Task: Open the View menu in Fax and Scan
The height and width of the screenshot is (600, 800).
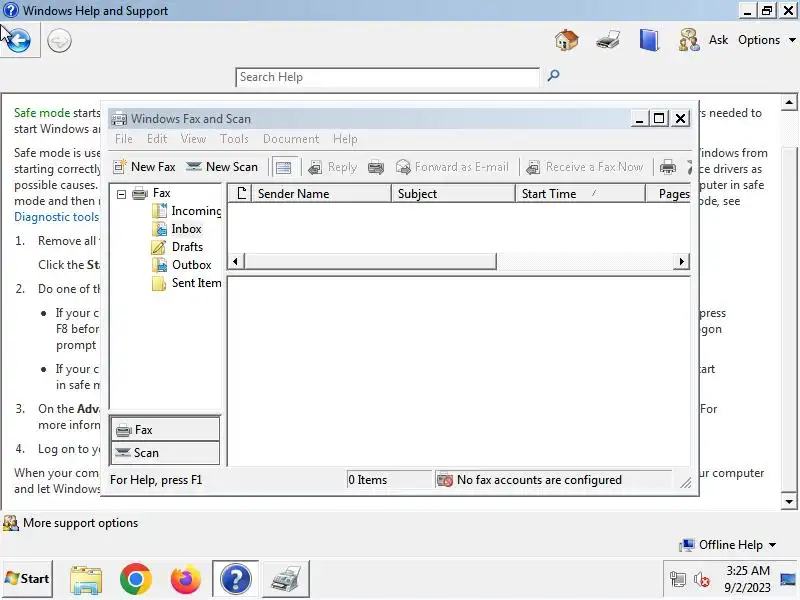Action: click(193, 139)
